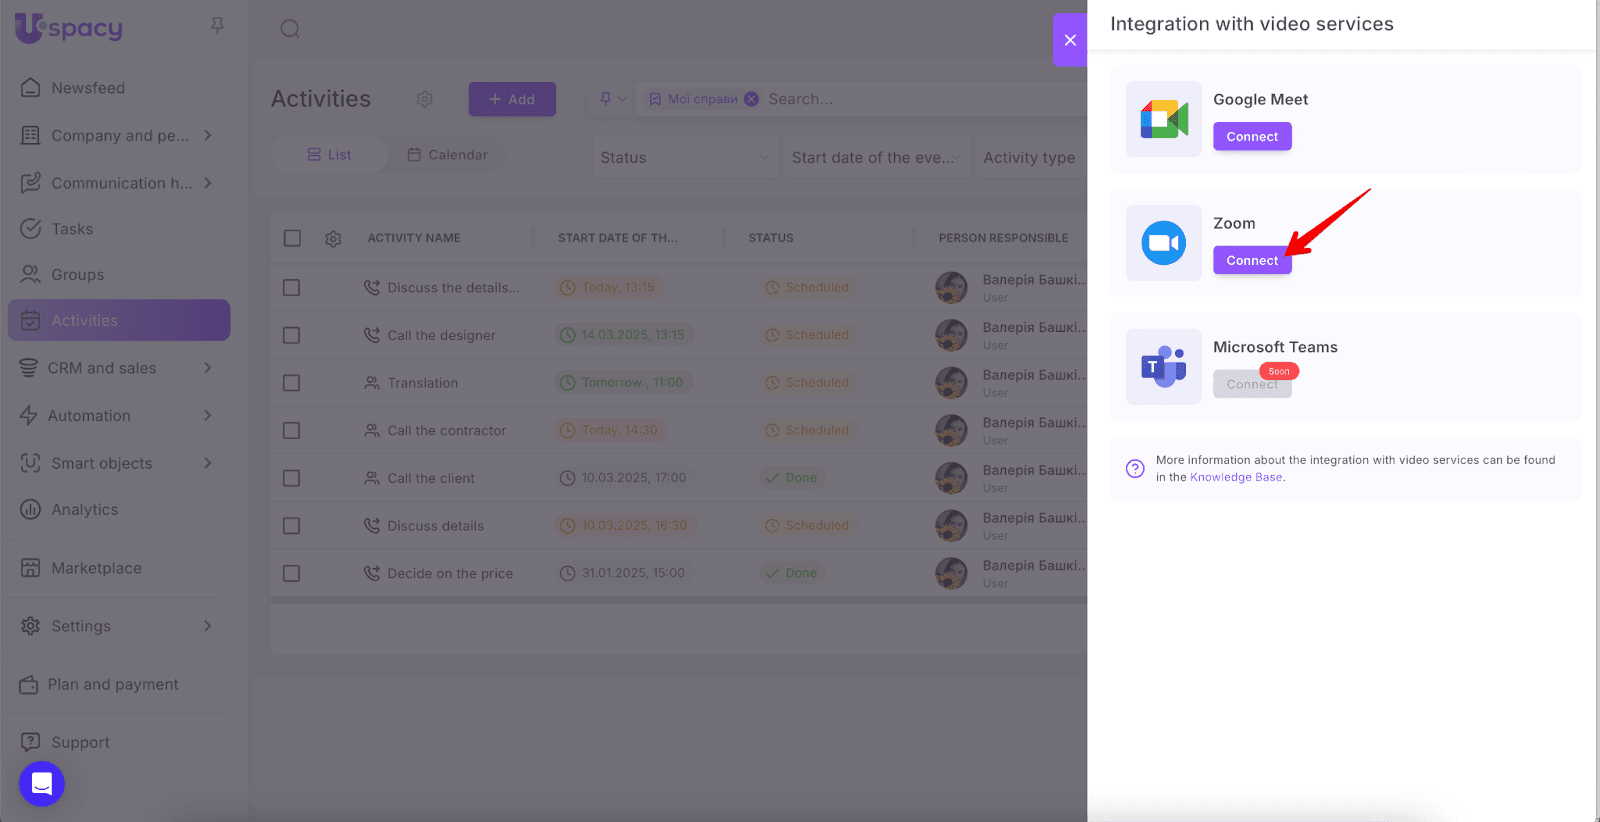The height and width of the screenshot is (822, 1600).
Task: Check the Call the contractor row checkbox
Action: pyautogui.click(x=292, y=431)
